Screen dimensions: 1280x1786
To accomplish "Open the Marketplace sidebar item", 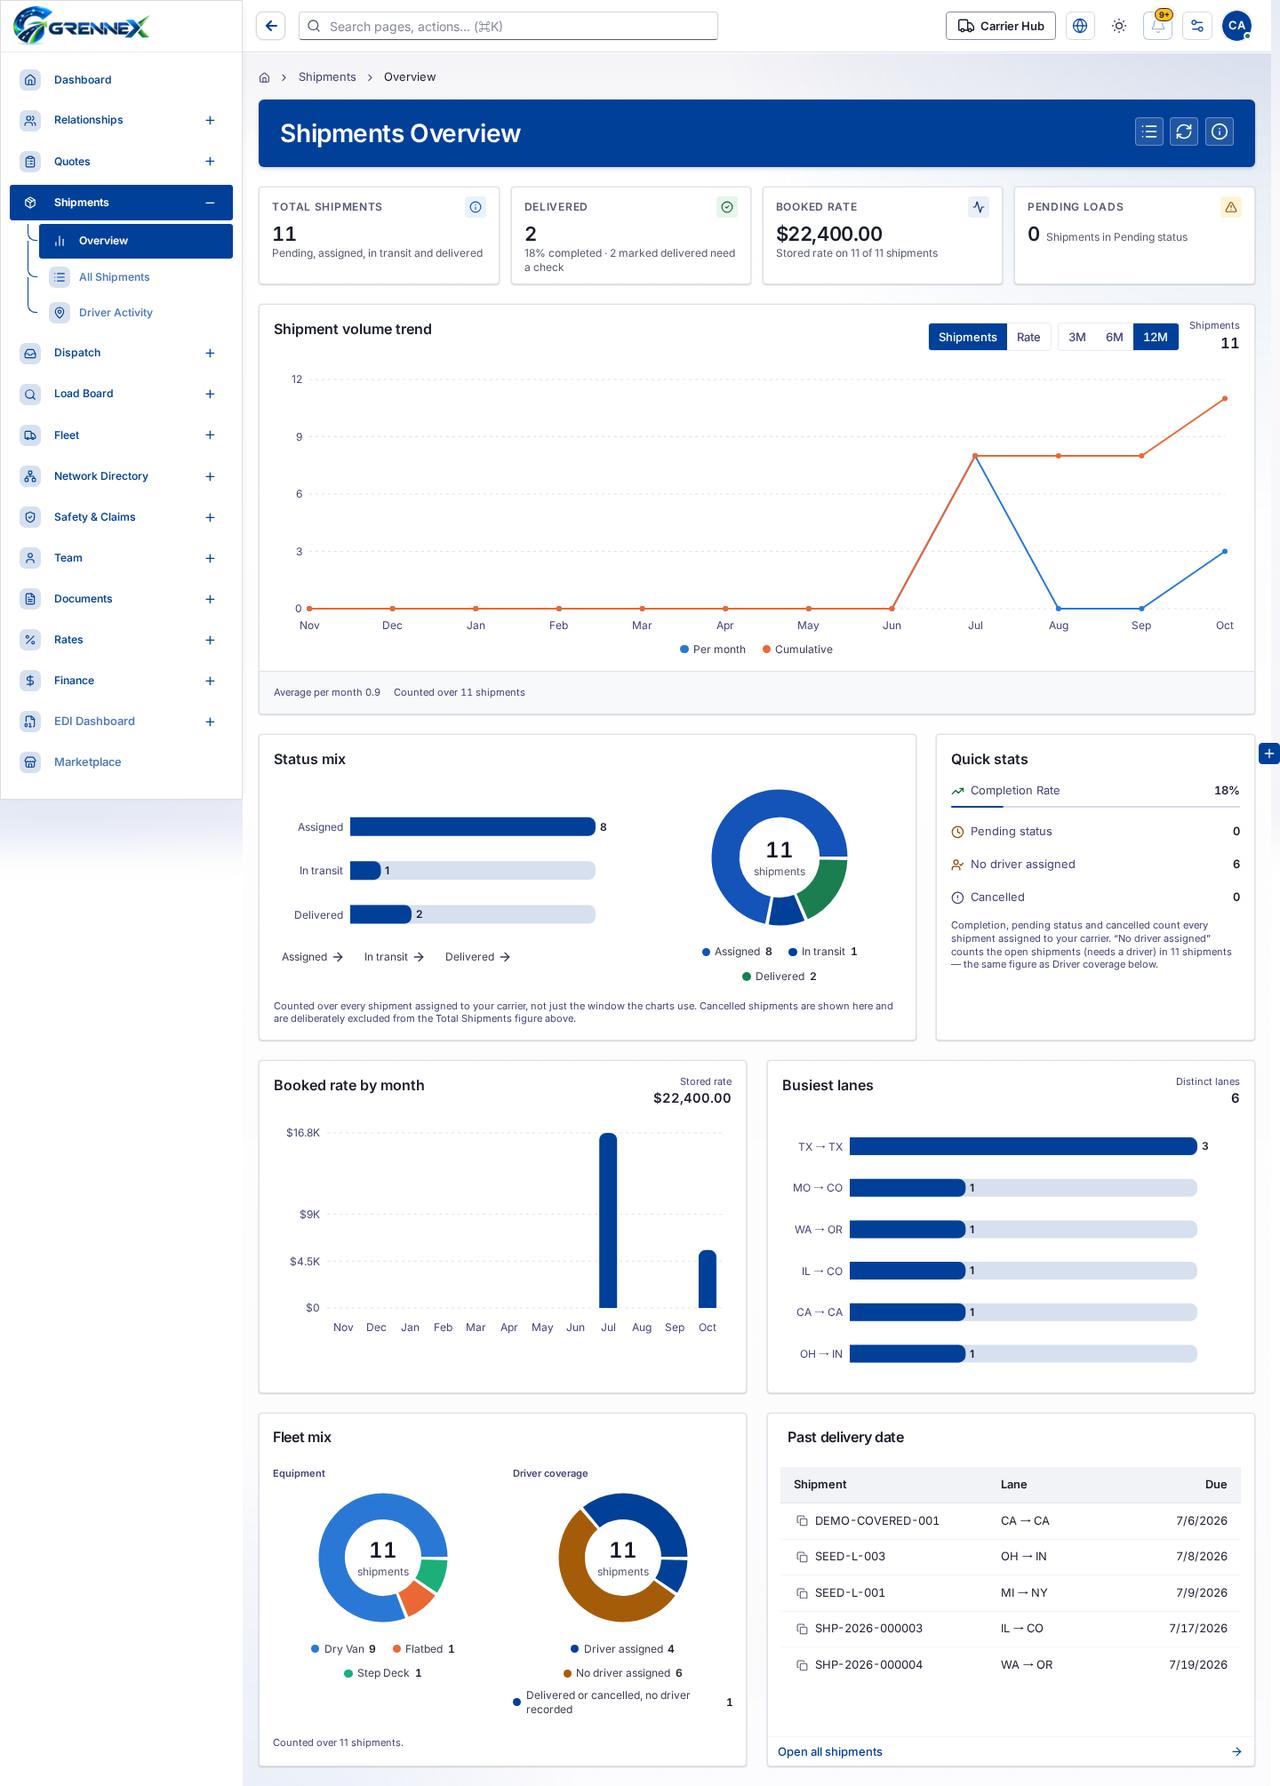I will (121, 762).
